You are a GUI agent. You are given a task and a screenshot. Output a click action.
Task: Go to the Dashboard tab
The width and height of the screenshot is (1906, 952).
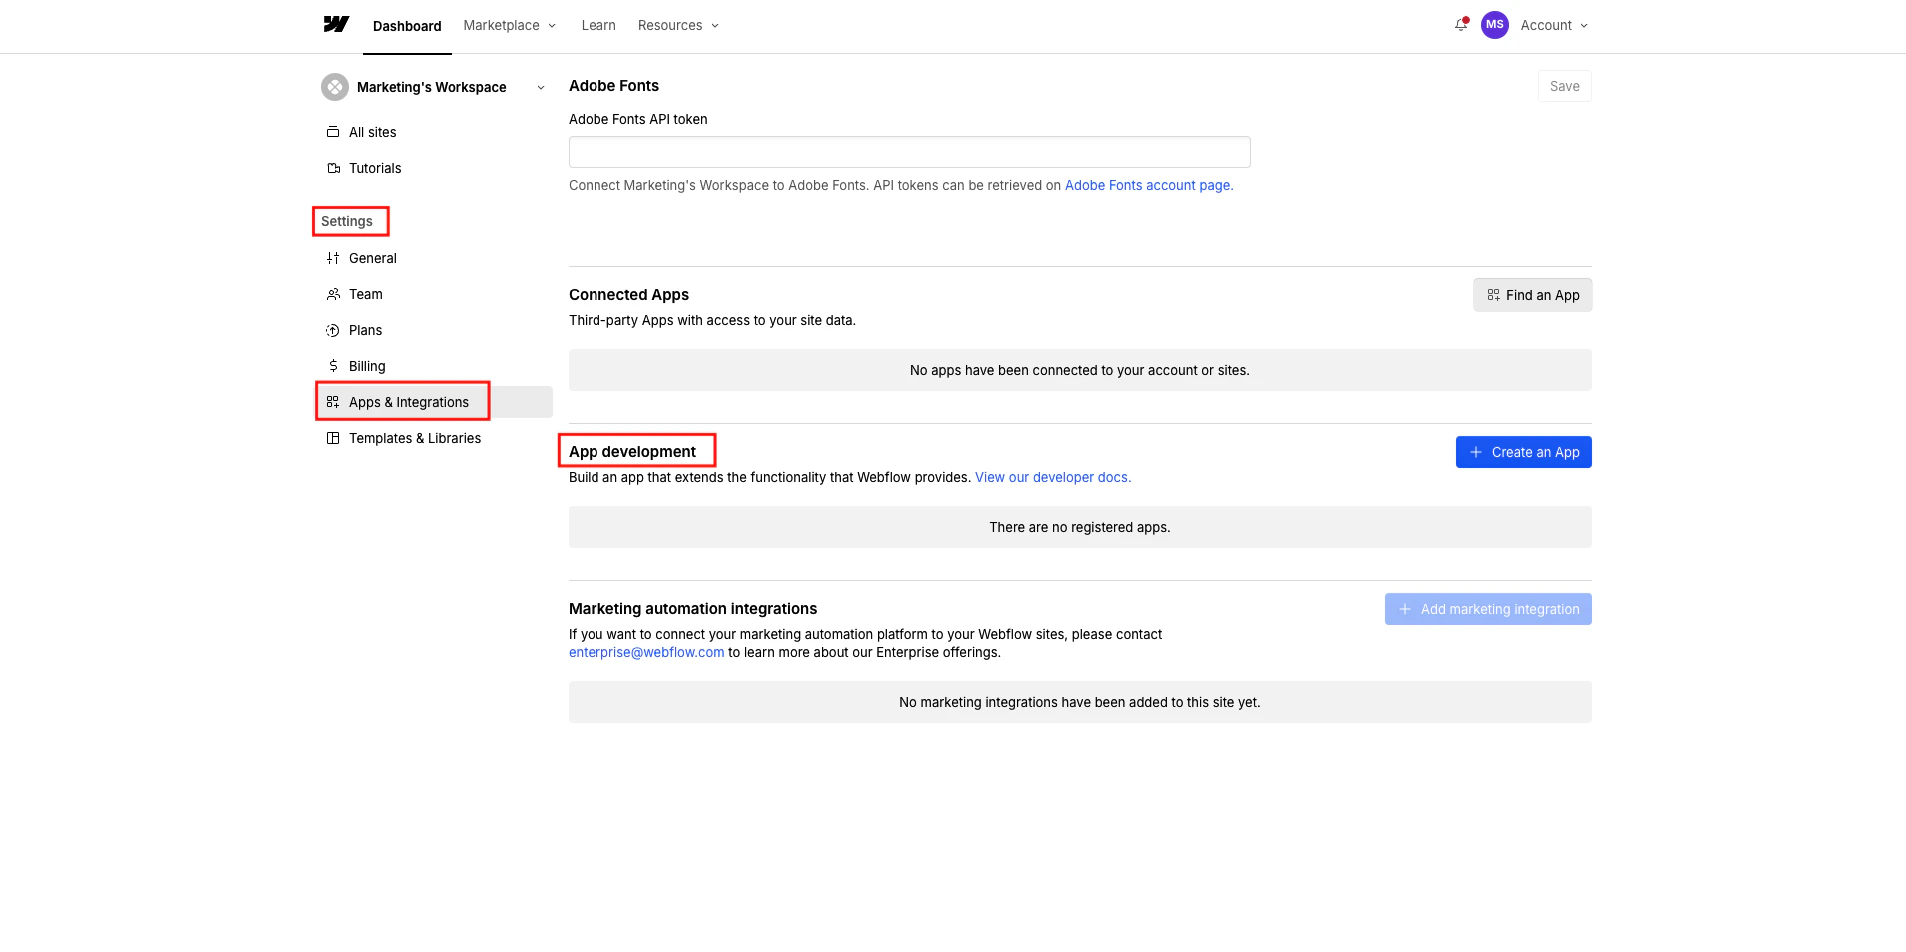[x=407, y=26]
